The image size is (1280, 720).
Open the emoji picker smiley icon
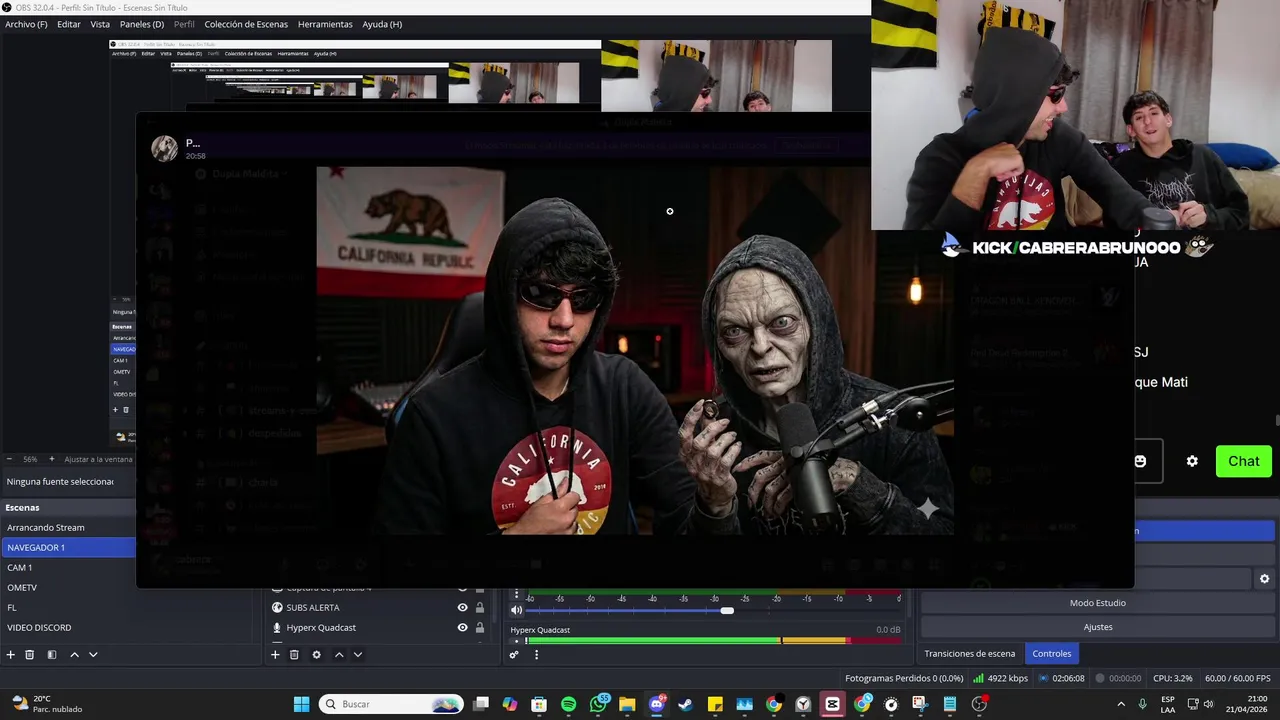[x=1140, y=461]
